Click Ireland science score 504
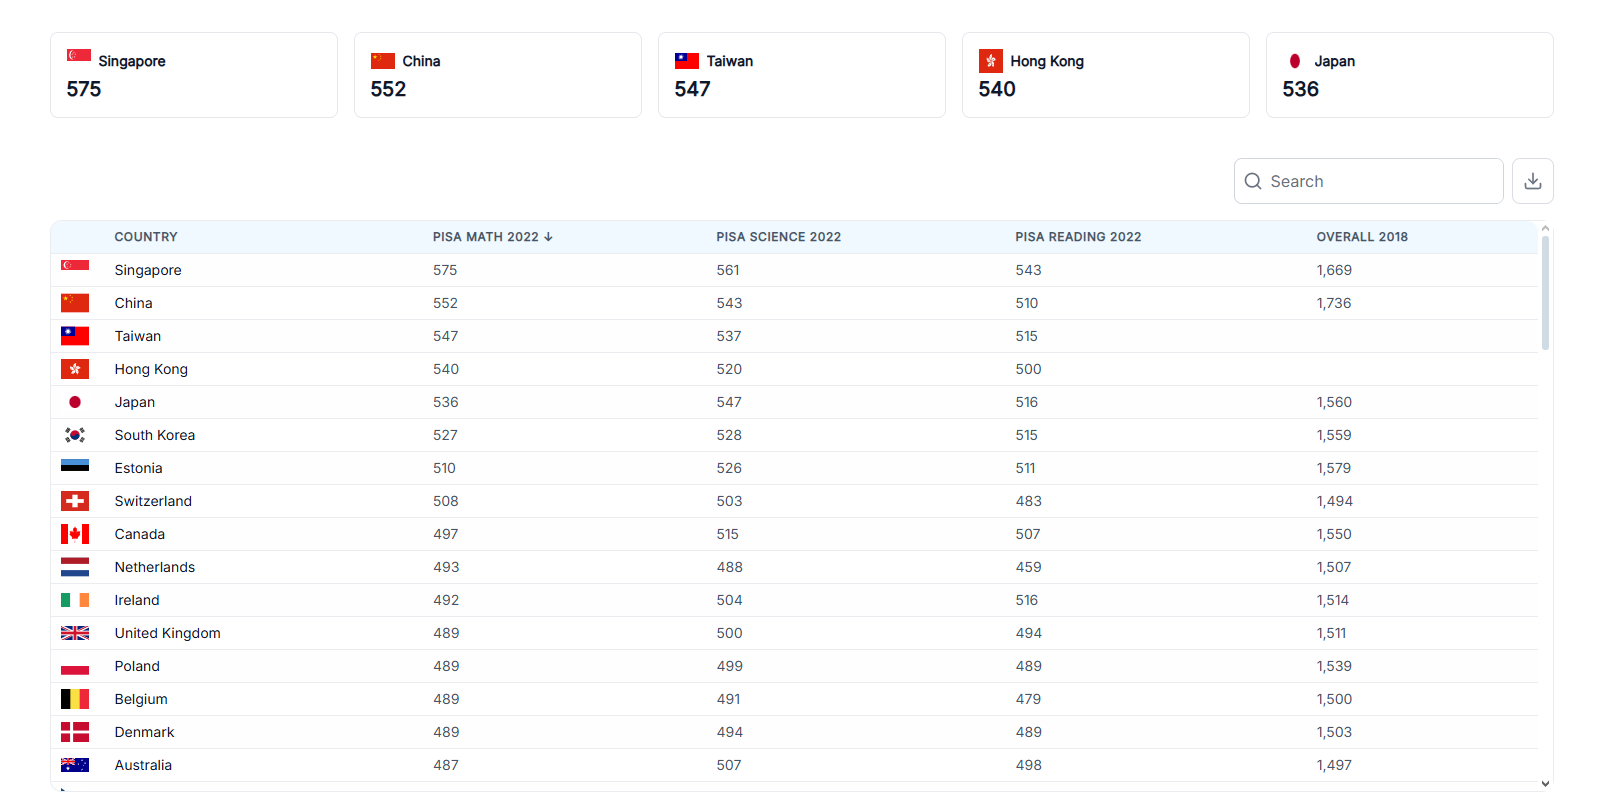The height and width of the screenshot is (796, 1604). (x=730, y=600)
